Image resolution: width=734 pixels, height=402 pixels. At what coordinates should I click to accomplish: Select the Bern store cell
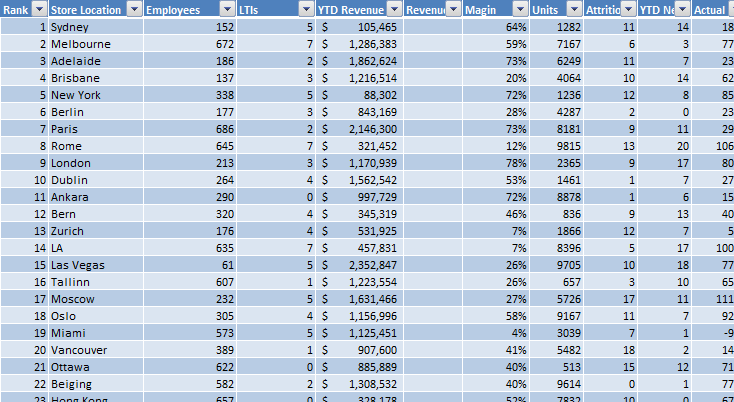pyautogui.click(x=96, y=214)
